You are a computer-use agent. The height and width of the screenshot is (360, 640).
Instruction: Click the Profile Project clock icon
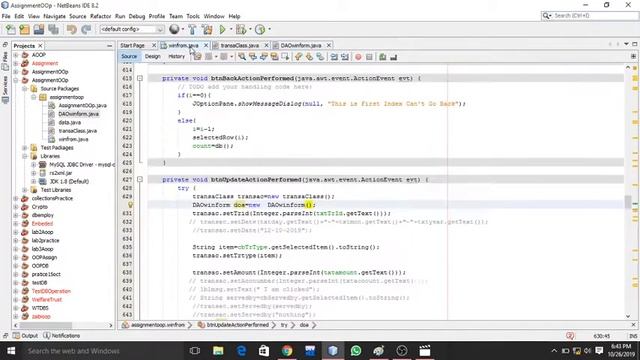260,29
